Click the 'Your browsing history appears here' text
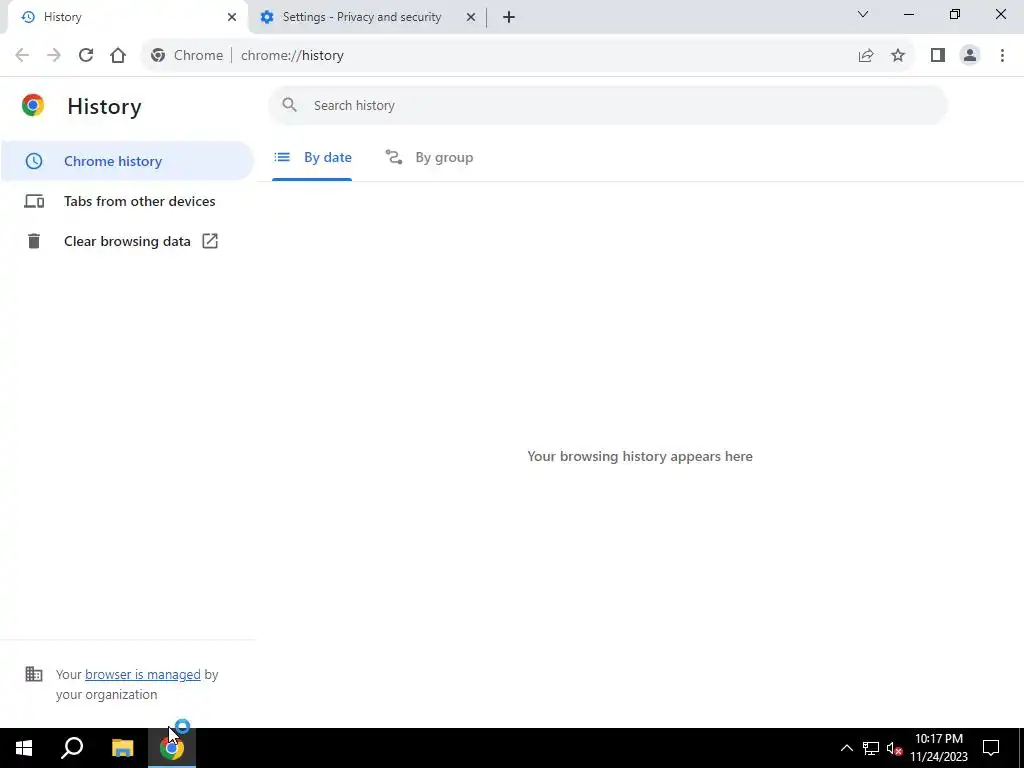 (640, 456)
